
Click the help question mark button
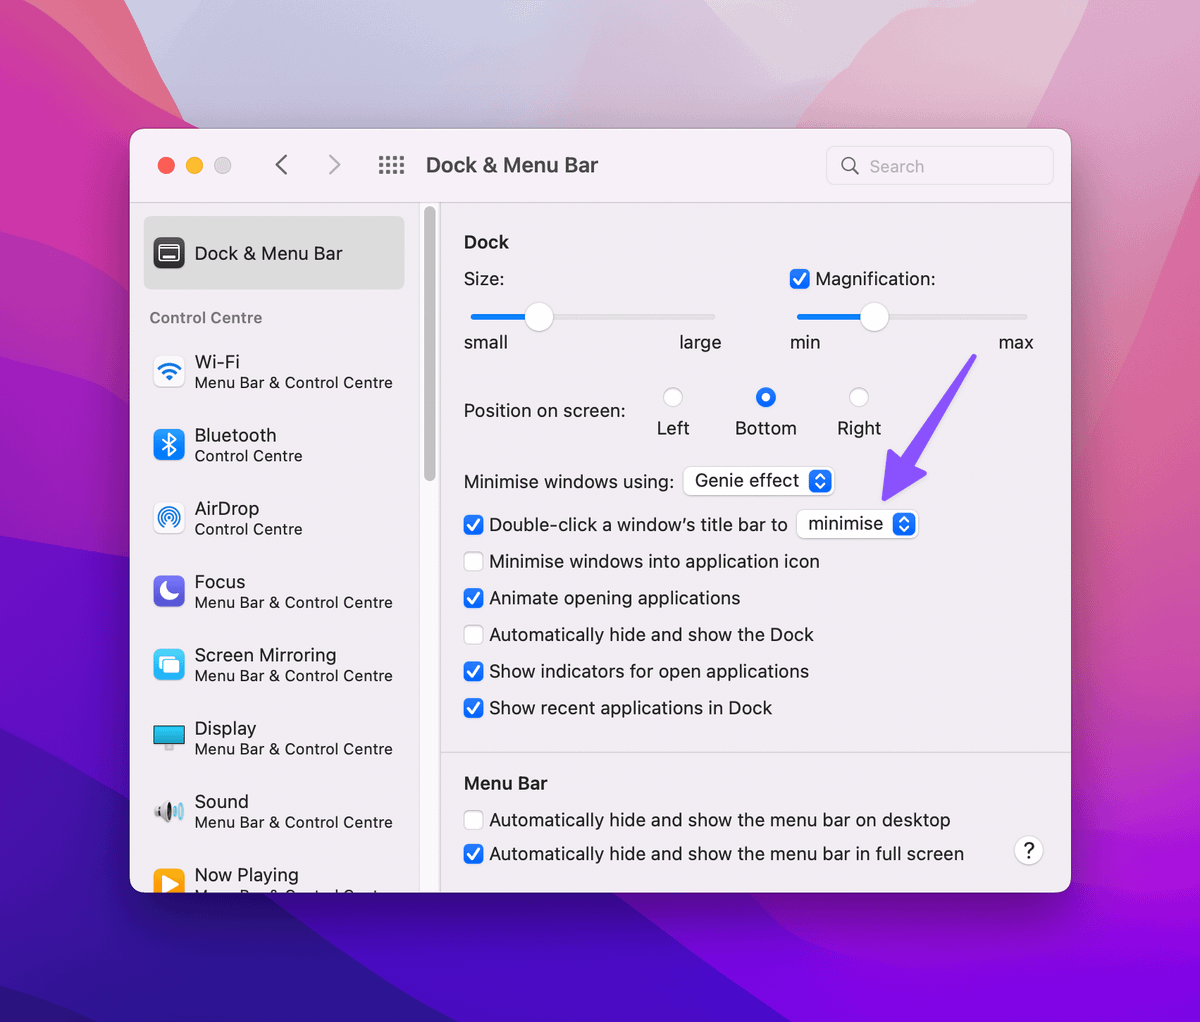1028,851
